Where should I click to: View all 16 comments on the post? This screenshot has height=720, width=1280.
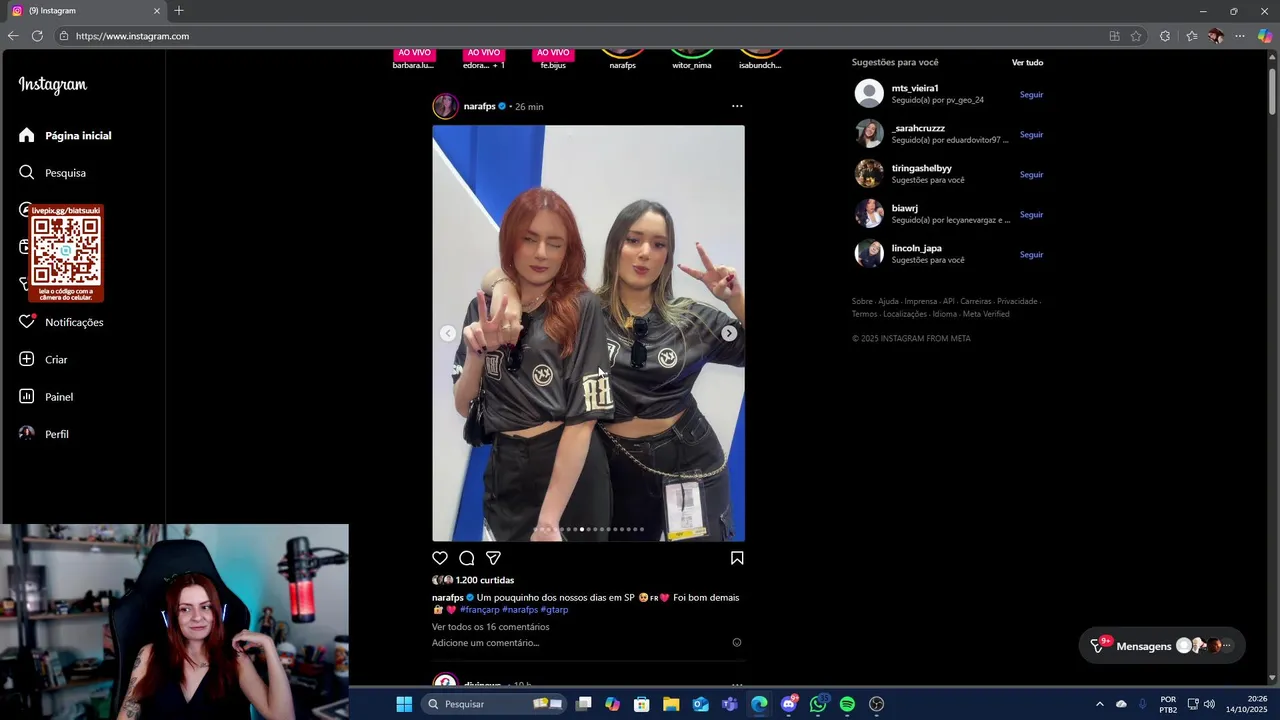click(x=490, y=627)
